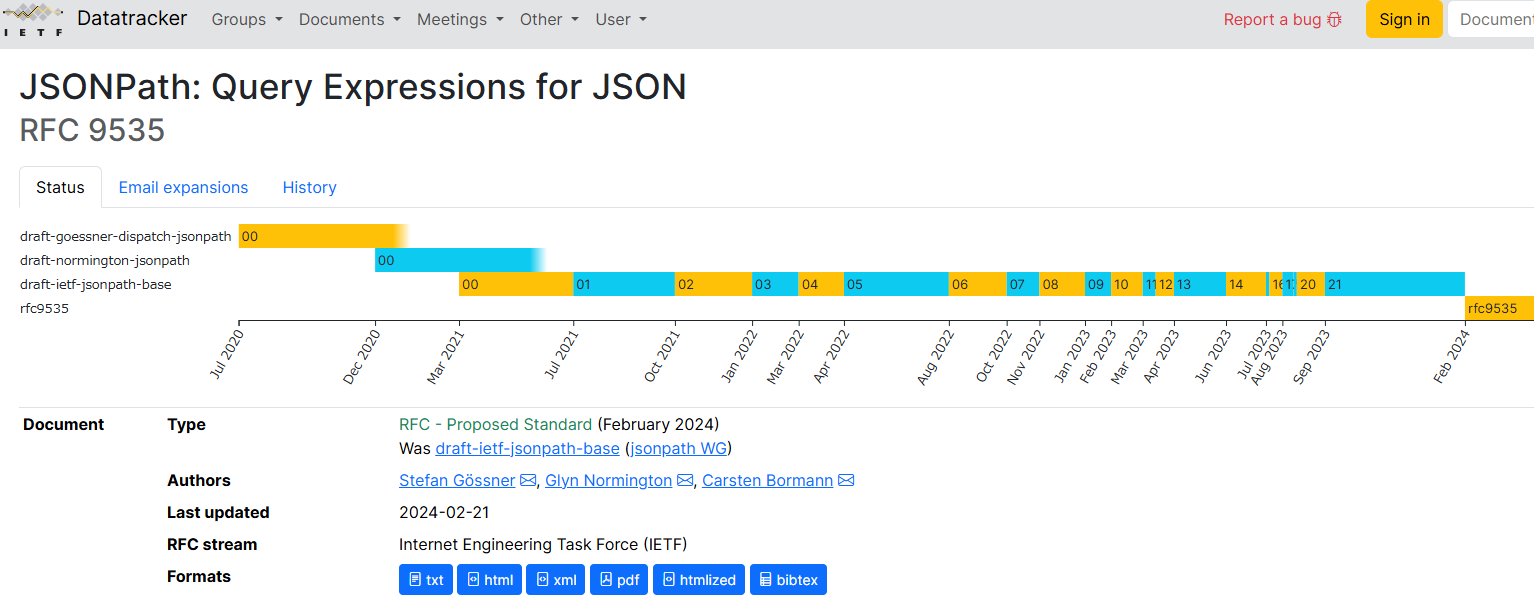This screenshot has height=603, width=1534.
Task: Select draft-ietf-jsonpath-base revision 06 bar
Action: pos(978,284)
